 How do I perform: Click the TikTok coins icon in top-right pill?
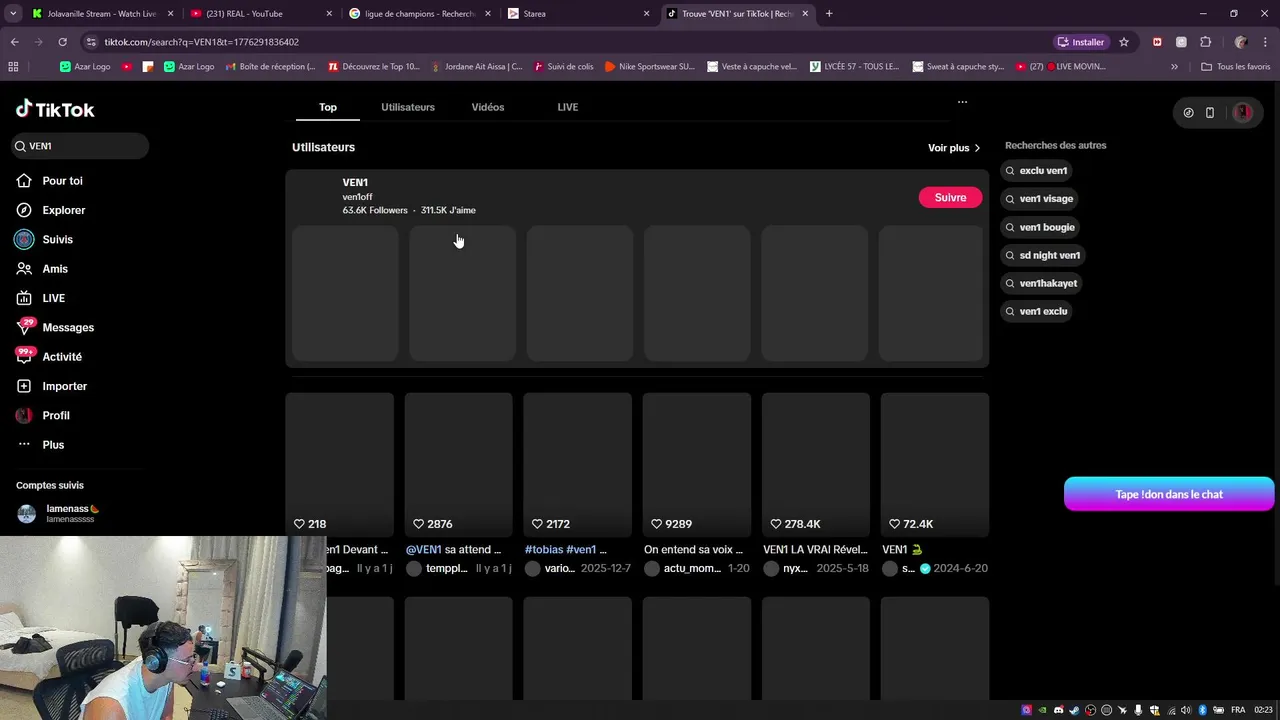coord(1188,113)
